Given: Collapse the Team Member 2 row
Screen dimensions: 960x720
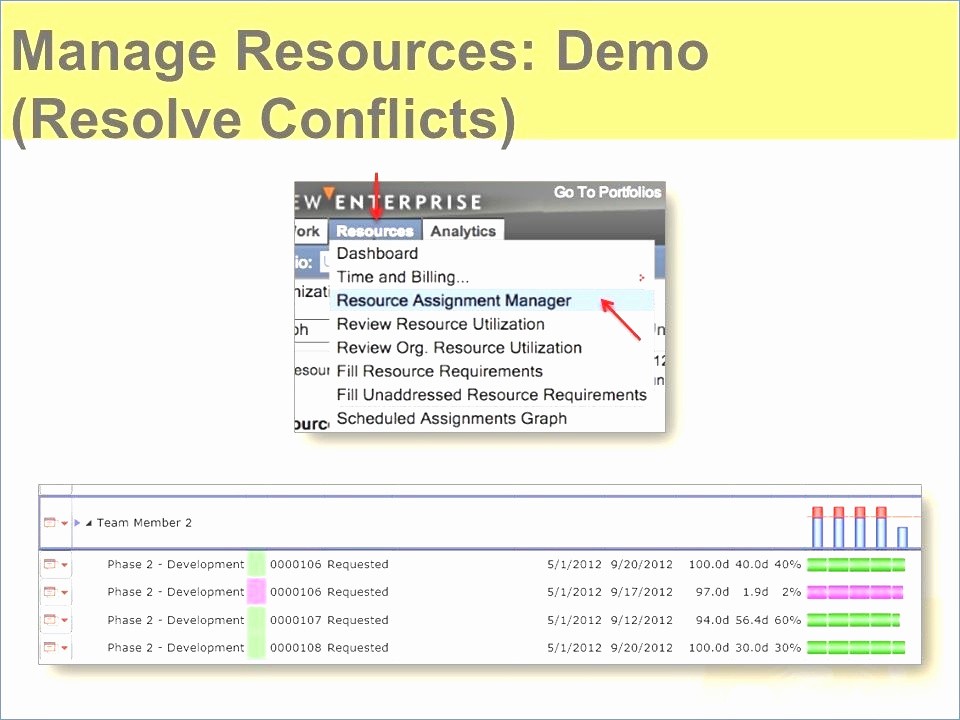Looking at the screenshot, I should (x=88, y=523).
